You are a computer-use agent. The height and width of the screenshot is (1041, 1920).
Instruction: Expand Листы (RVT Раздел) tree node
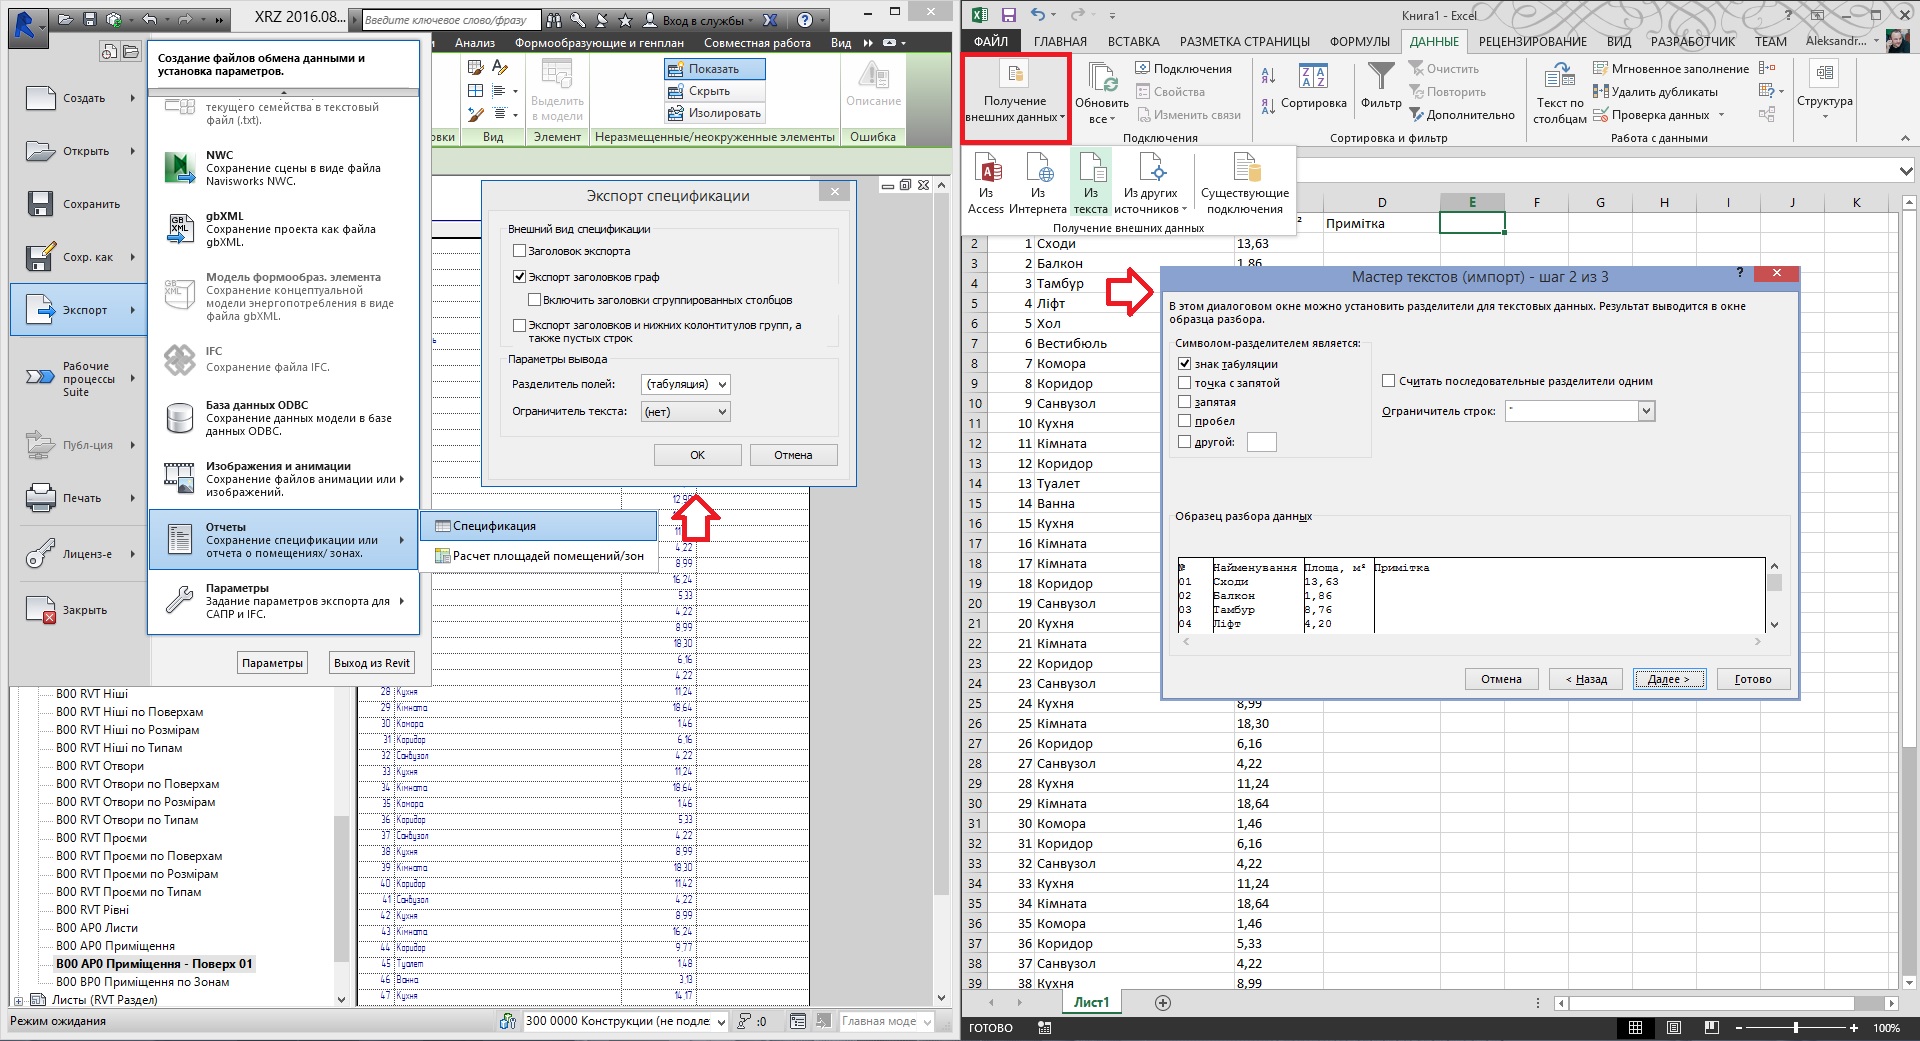[18, 1000]
